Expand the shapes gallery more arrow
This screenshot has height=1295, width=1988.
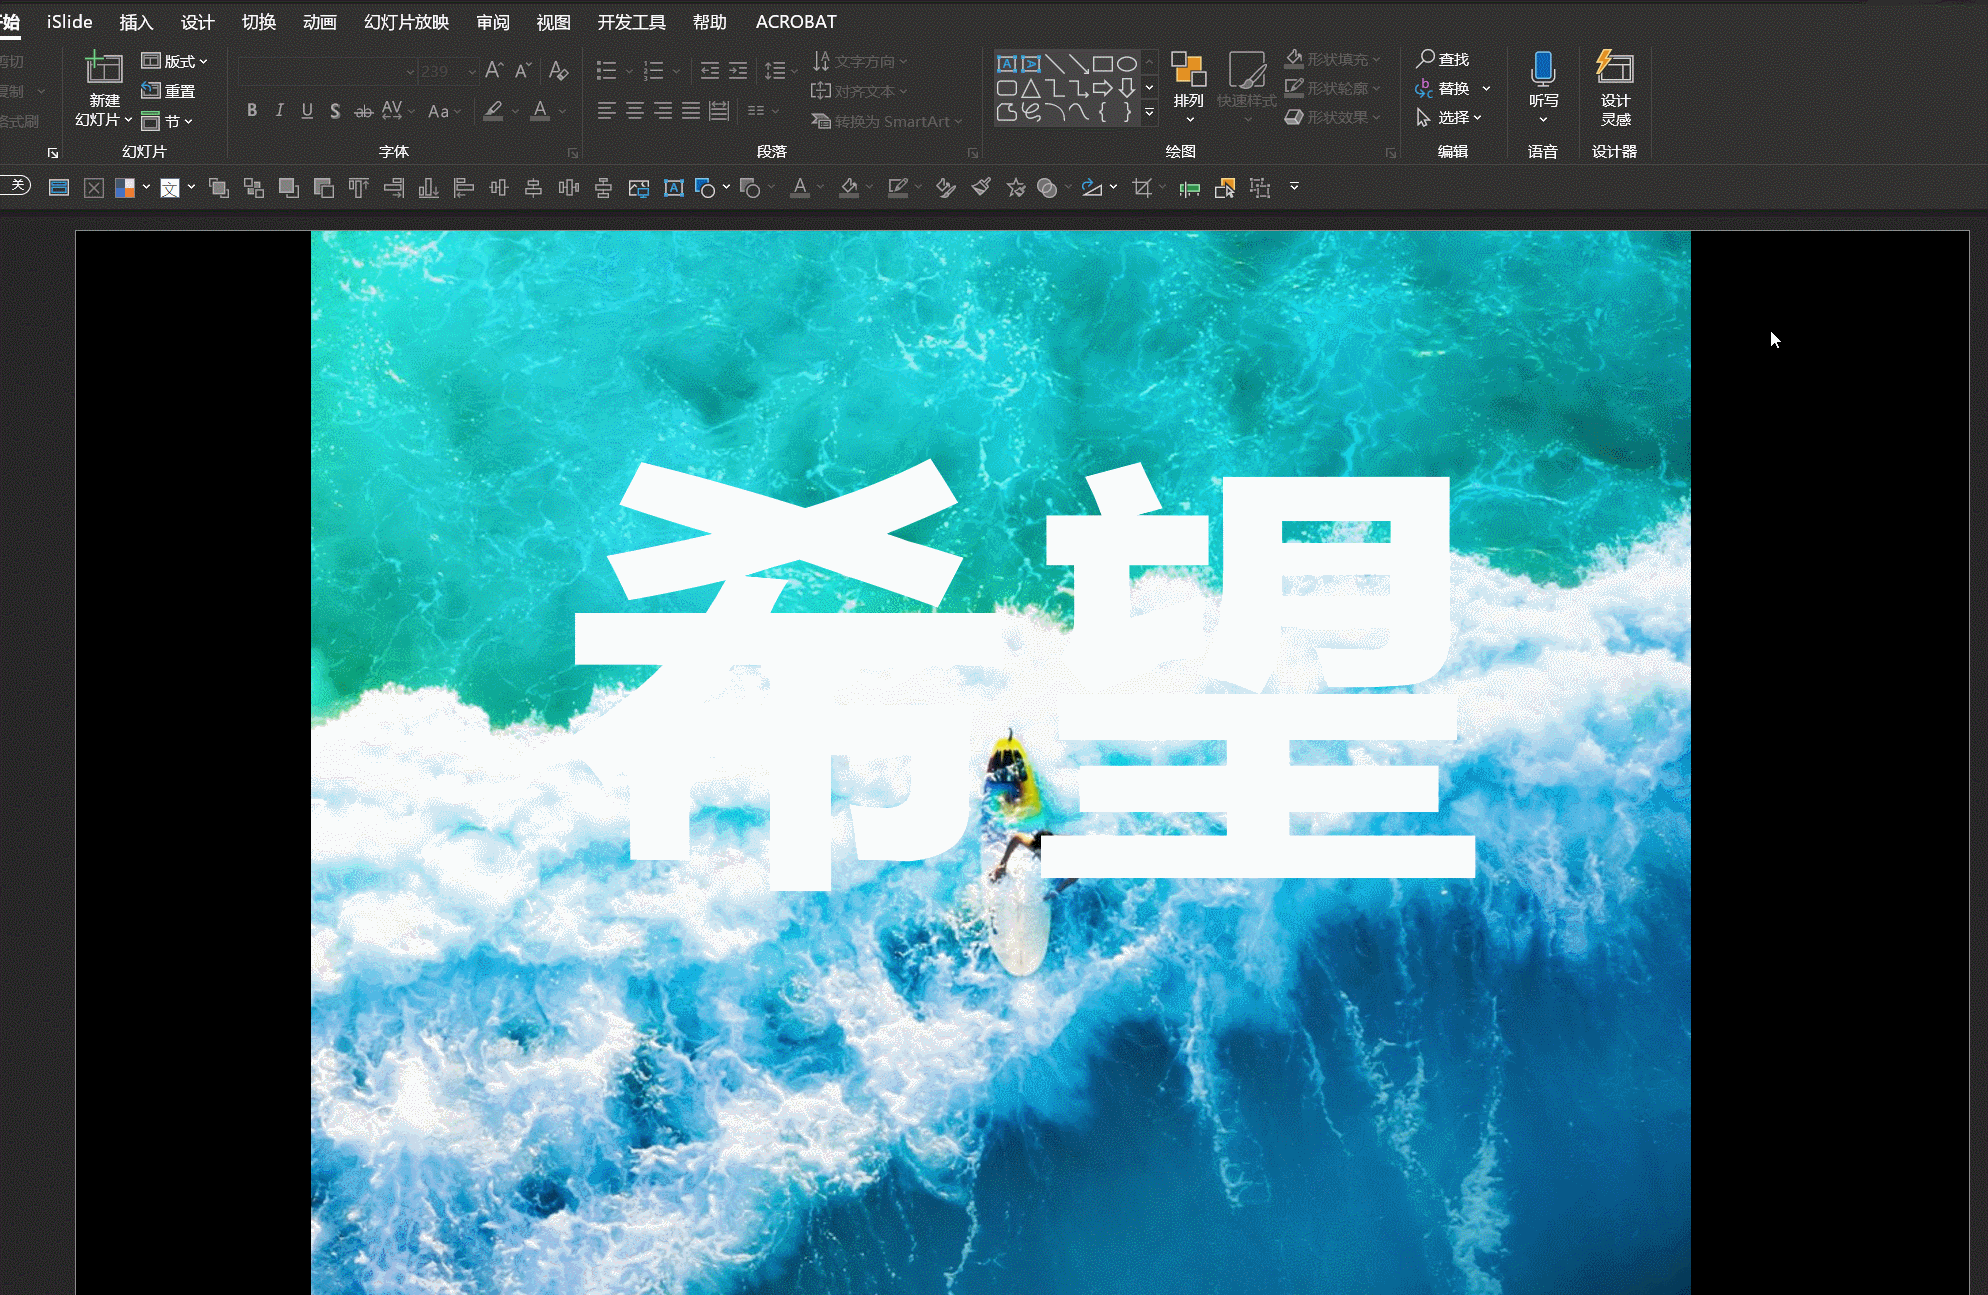[1149, 113]
